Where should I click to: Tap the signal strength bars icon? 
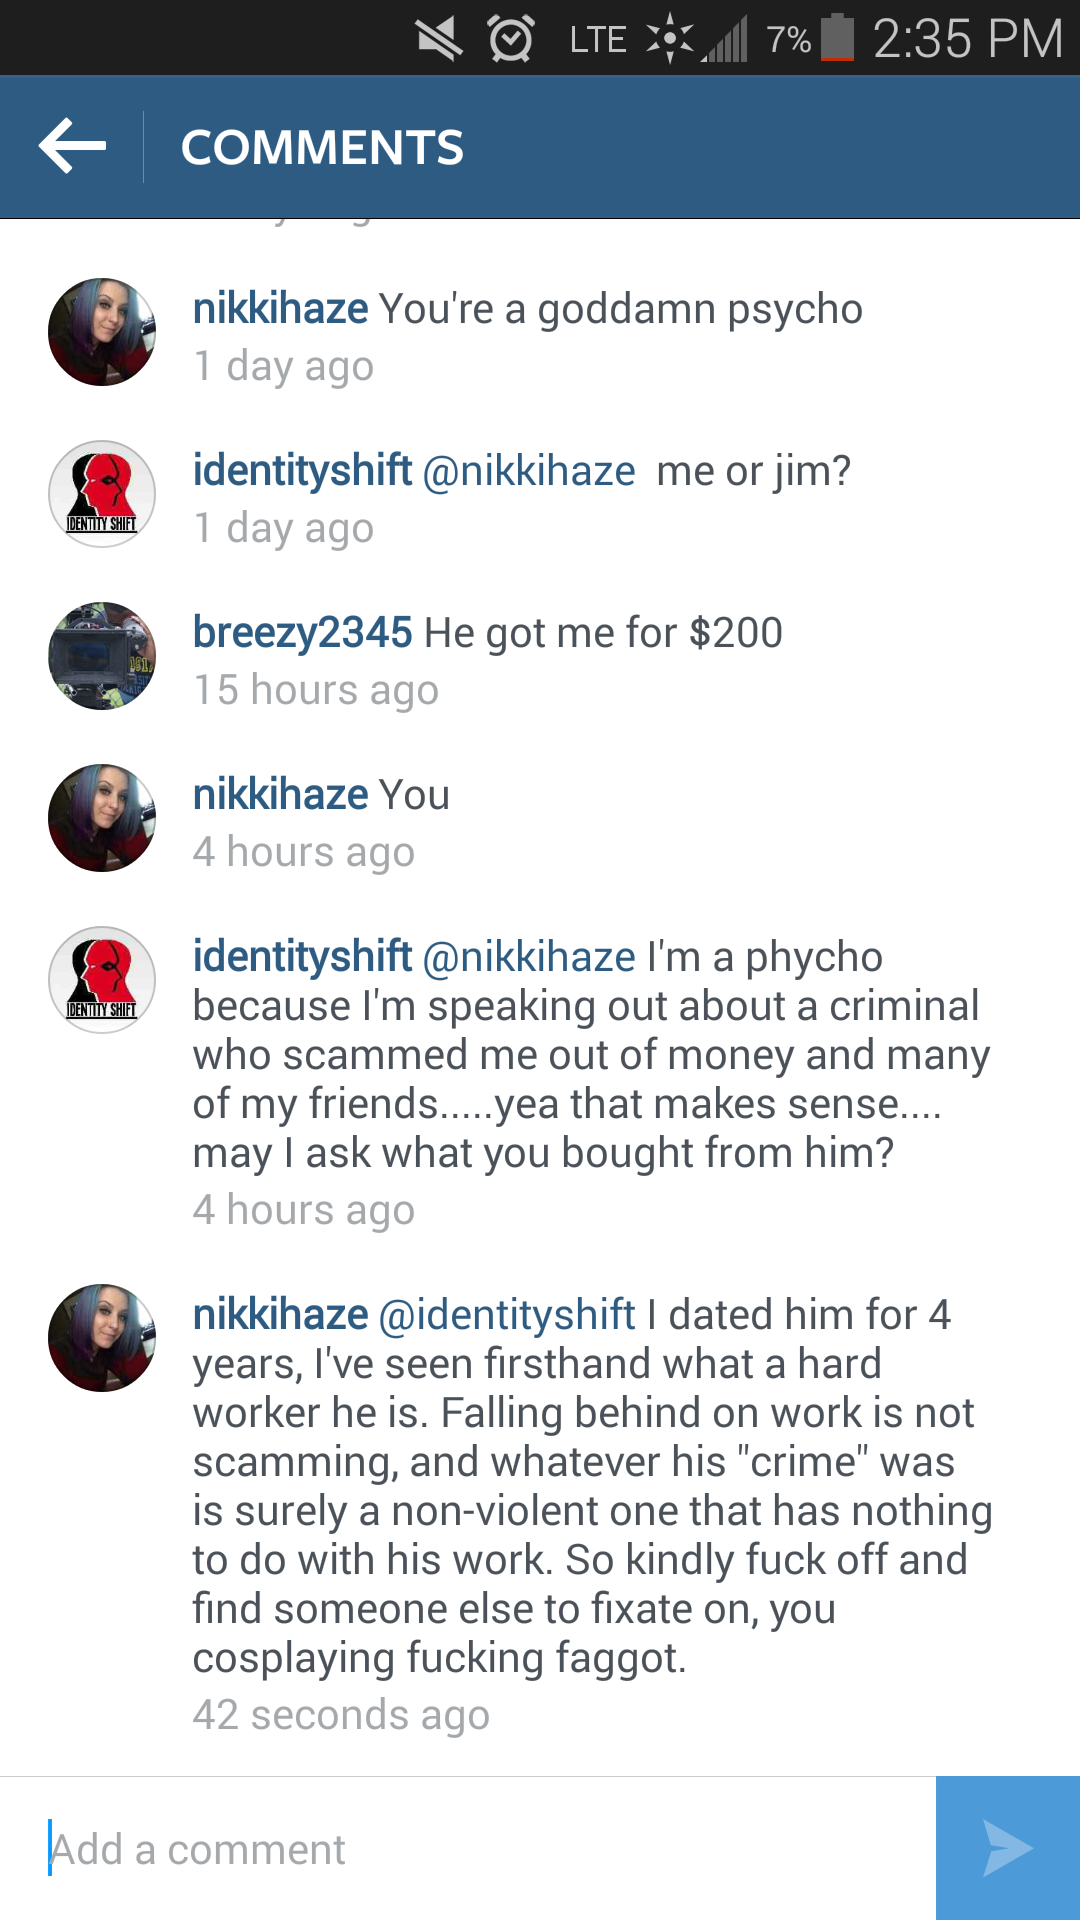click(725, 40)
